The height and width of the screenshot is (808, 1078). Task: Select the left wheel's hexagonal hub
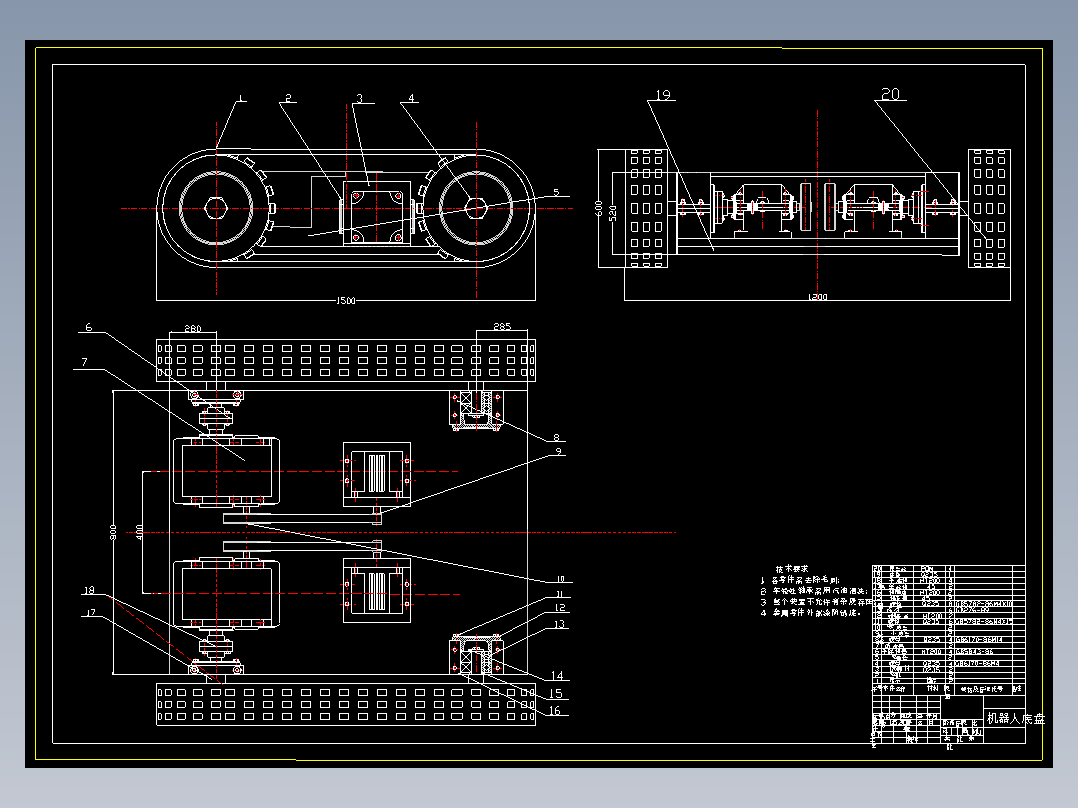coord(216,208)
